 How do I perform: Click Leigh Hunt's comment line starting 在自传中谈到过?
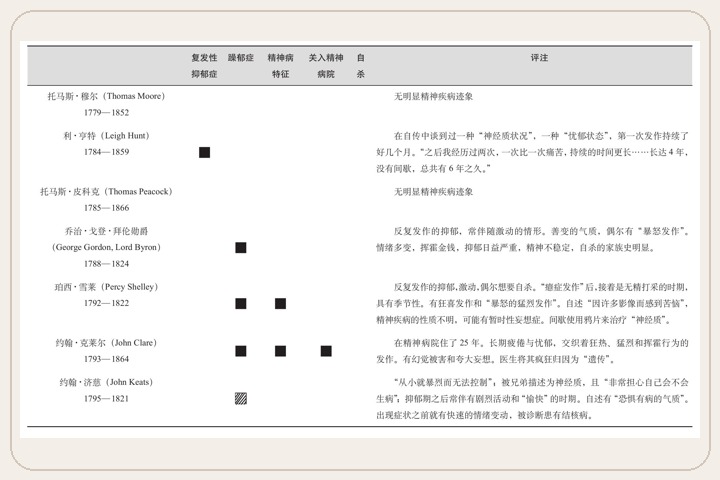click(541, 136)
